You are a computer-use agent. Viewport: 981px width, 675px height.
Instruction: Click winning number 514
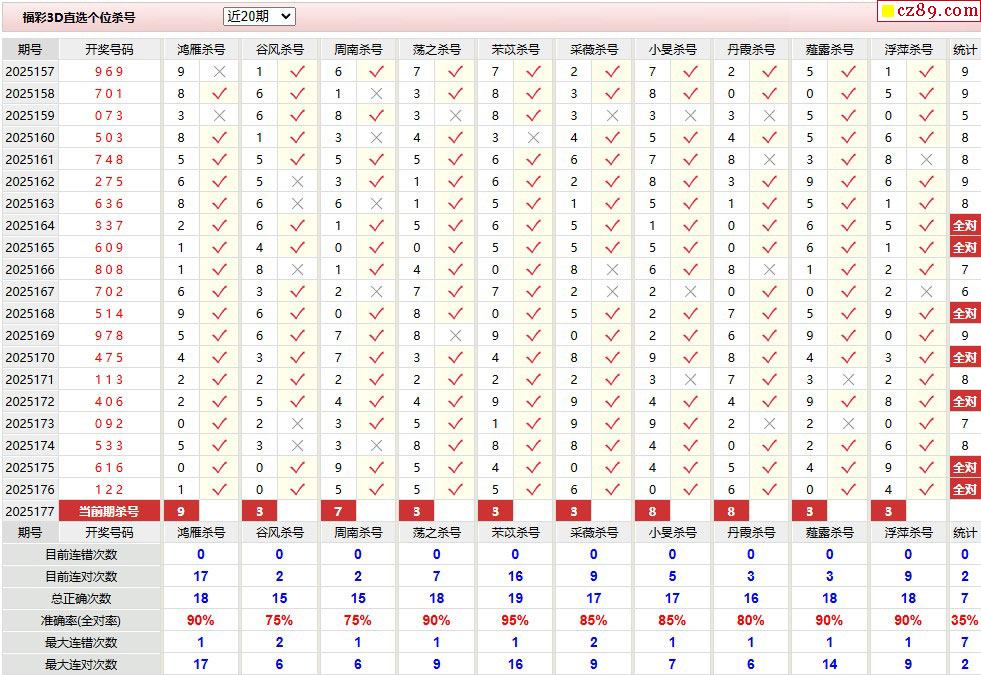pyautogui.click(x=109, y=313)
